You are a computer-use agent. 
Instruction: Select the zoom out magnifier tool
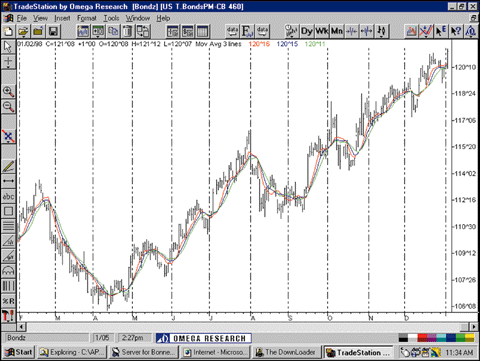click(x=8, y=107)
